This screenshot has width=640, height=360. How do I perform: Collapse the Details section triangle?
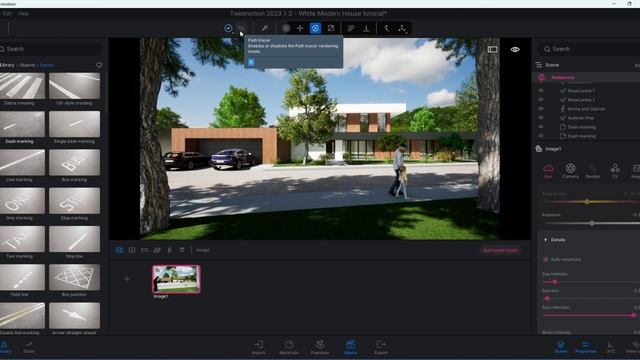click(x=545, y=240)
